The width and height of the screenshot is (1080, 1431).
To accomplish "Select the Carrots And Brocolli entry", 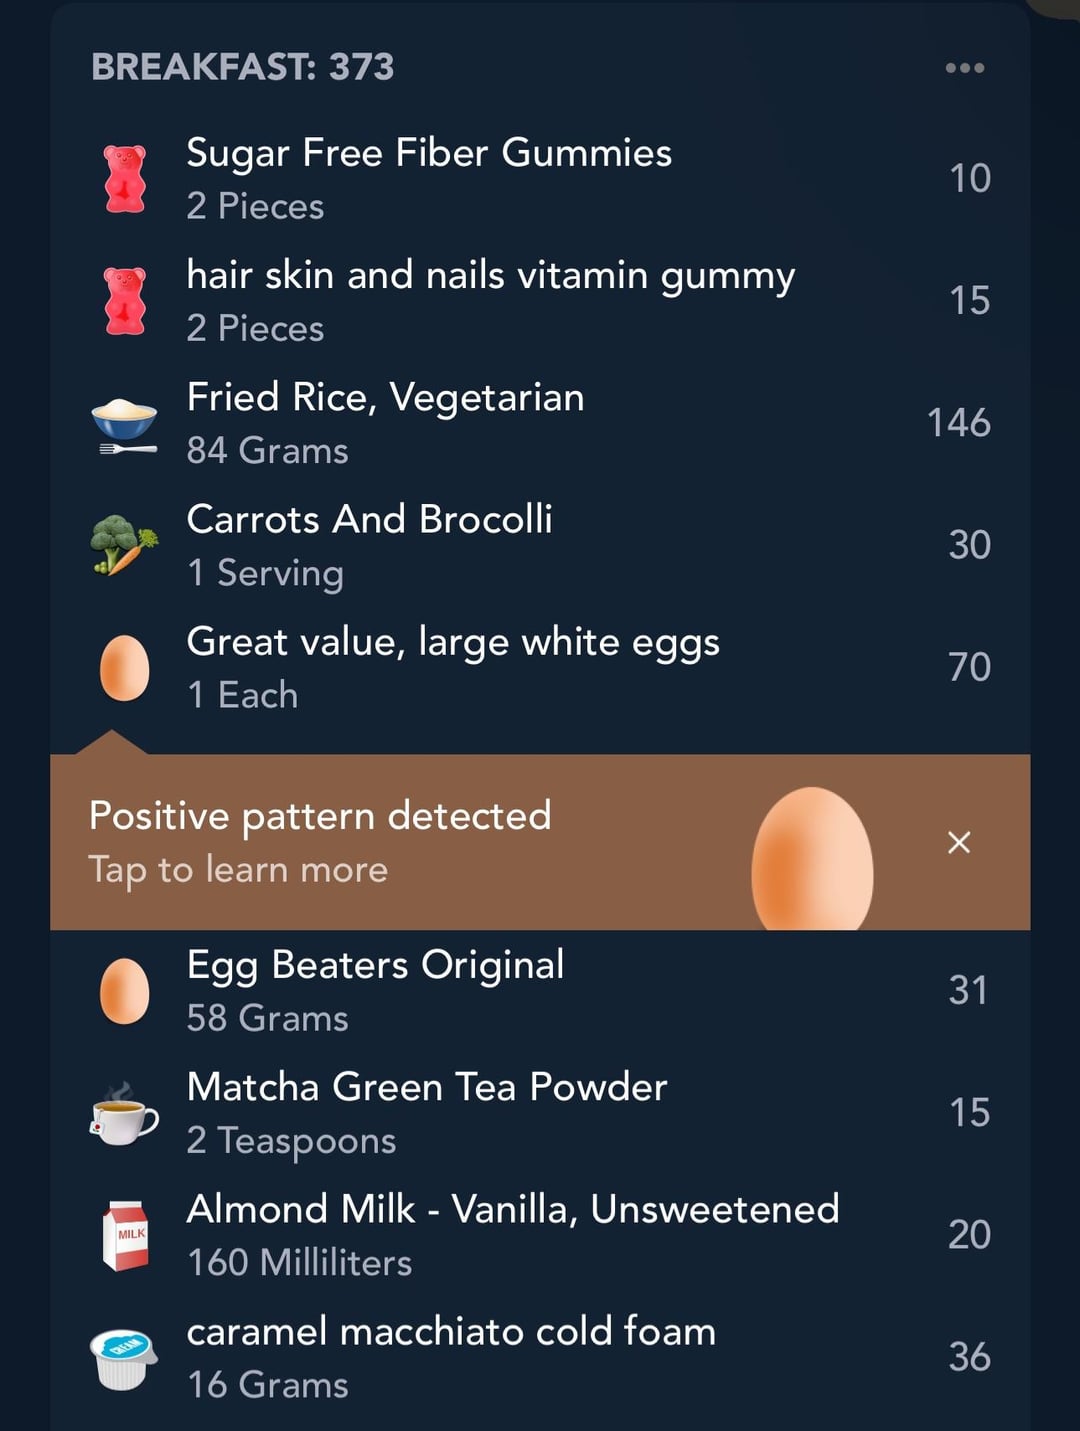I will [x=540, y=545].
